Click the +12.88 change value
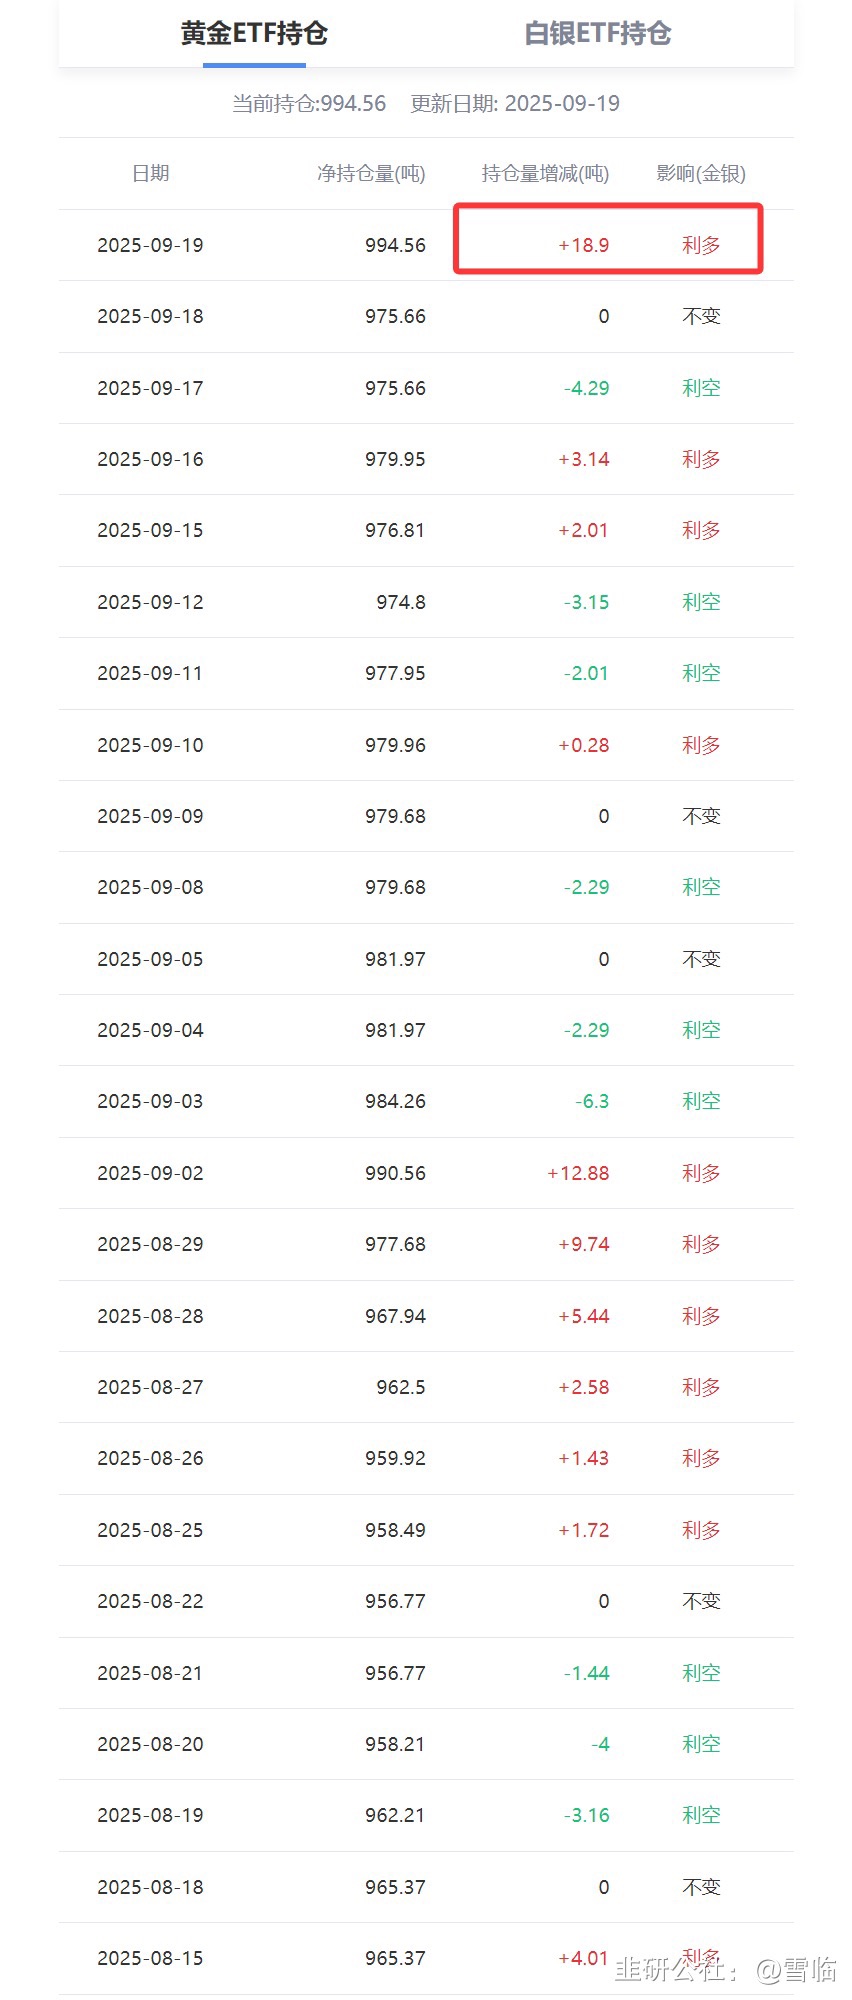This screenshot has width=852, height=2000. [578, 1174]
